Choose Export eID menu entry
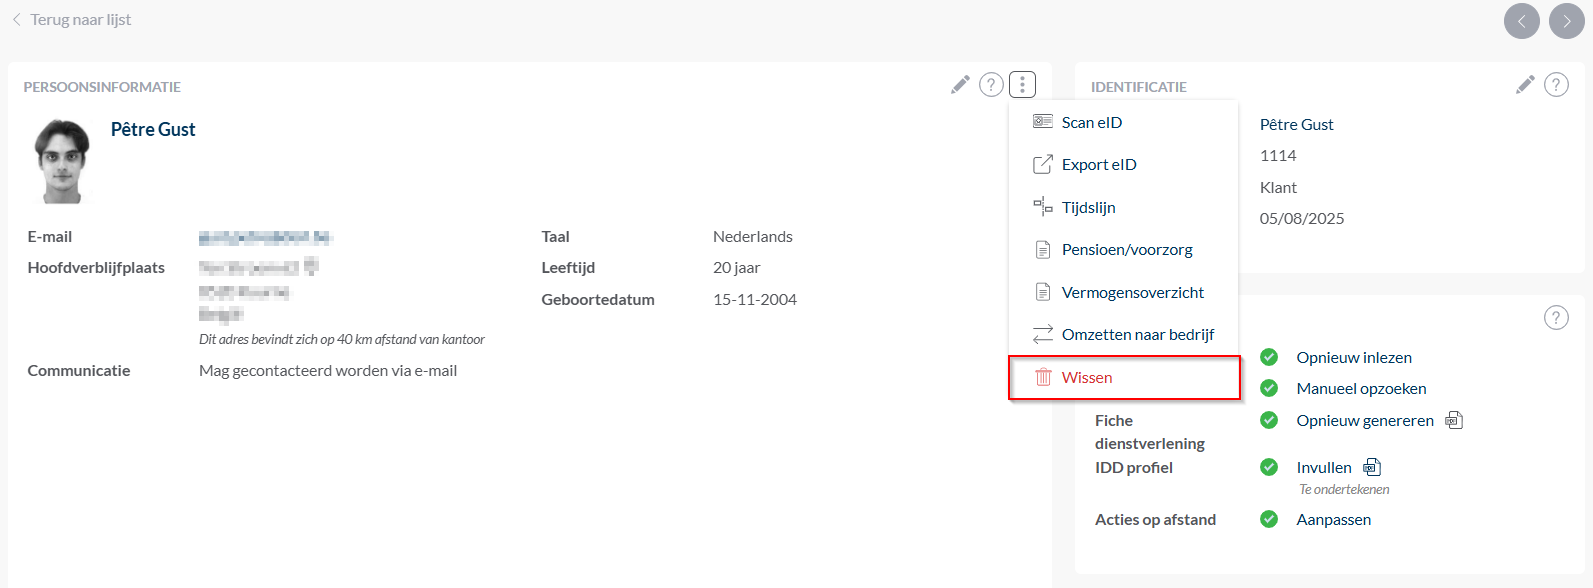1593x588 pixels. point(1098,165)
